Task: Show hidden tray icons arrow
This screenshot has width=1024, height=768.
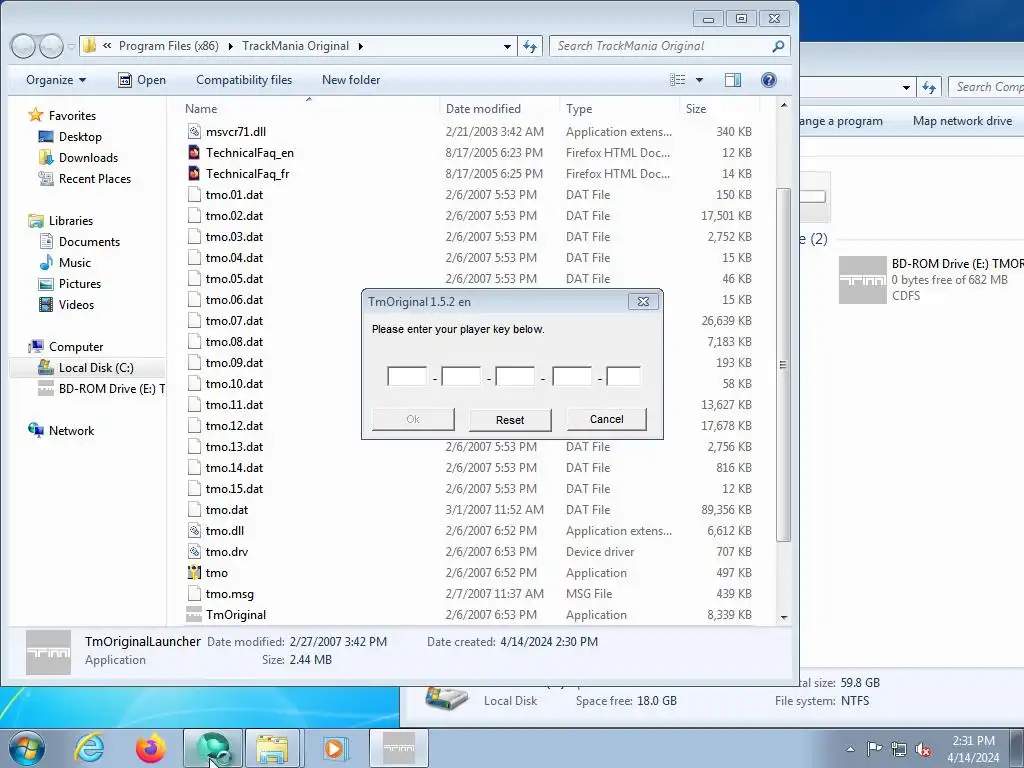Action: pyautogui.click(x=850, y=749)
